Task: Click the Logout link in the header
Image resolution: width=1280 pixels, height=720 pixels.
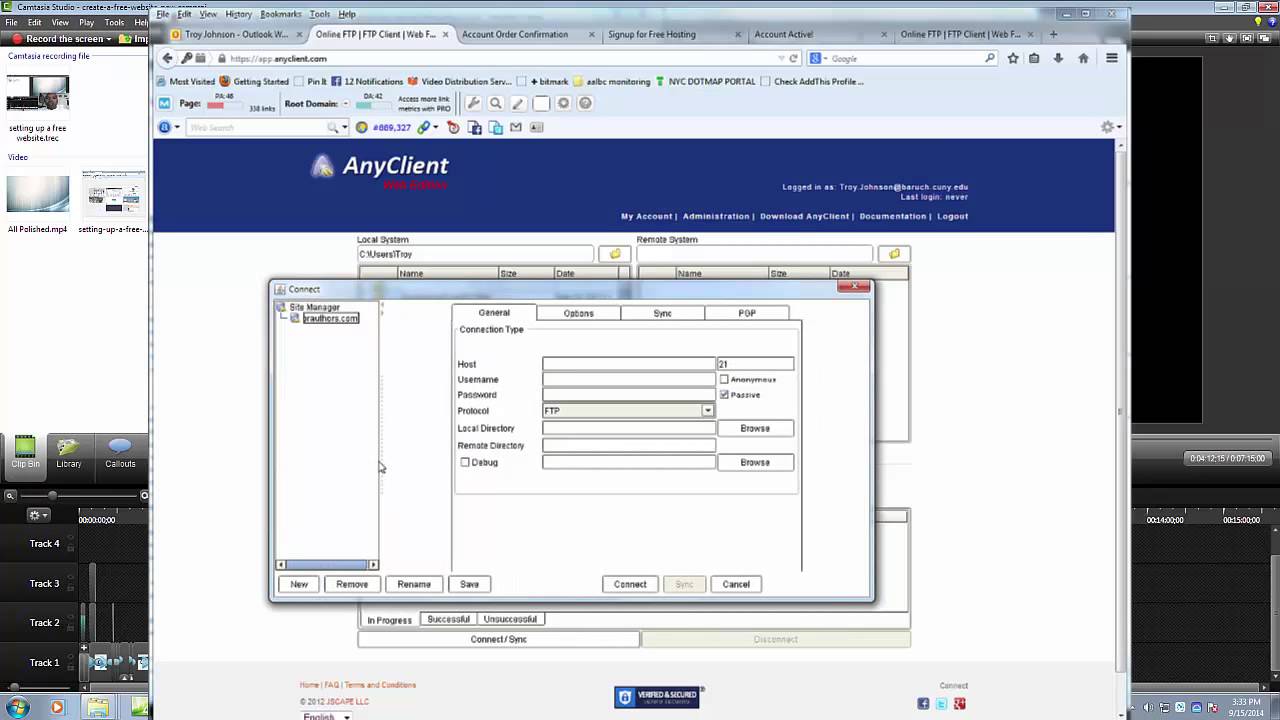Action: point(952,216)
